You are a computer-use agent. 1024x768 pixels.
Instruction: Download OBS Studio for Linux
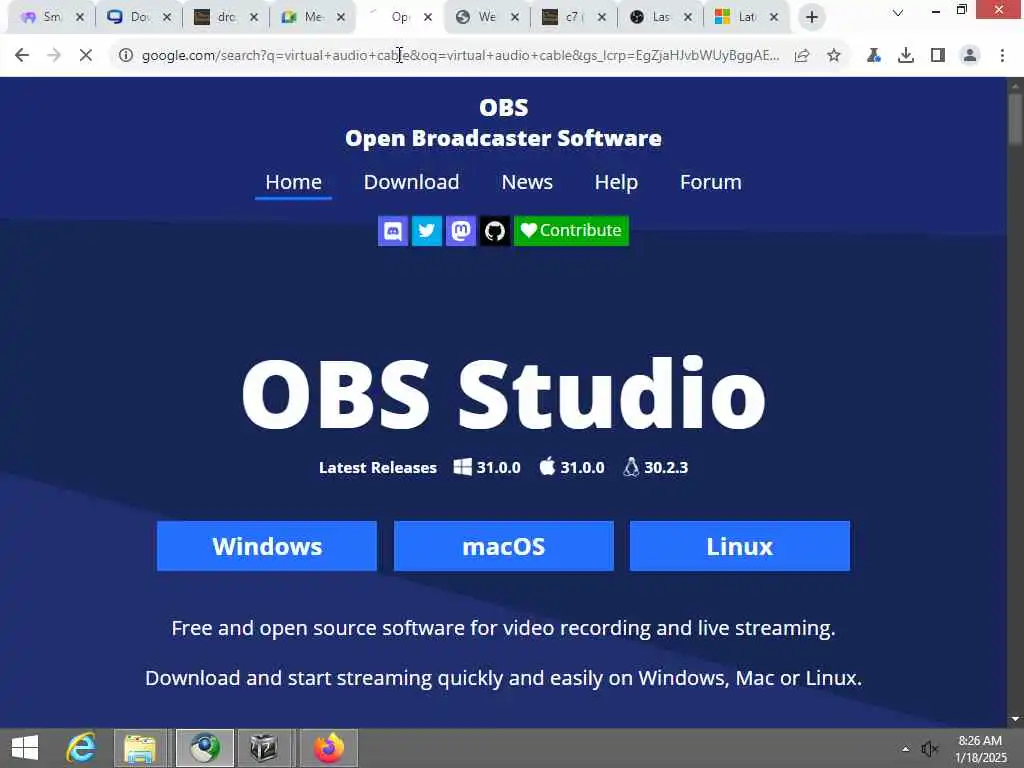[x=740, y=546]
